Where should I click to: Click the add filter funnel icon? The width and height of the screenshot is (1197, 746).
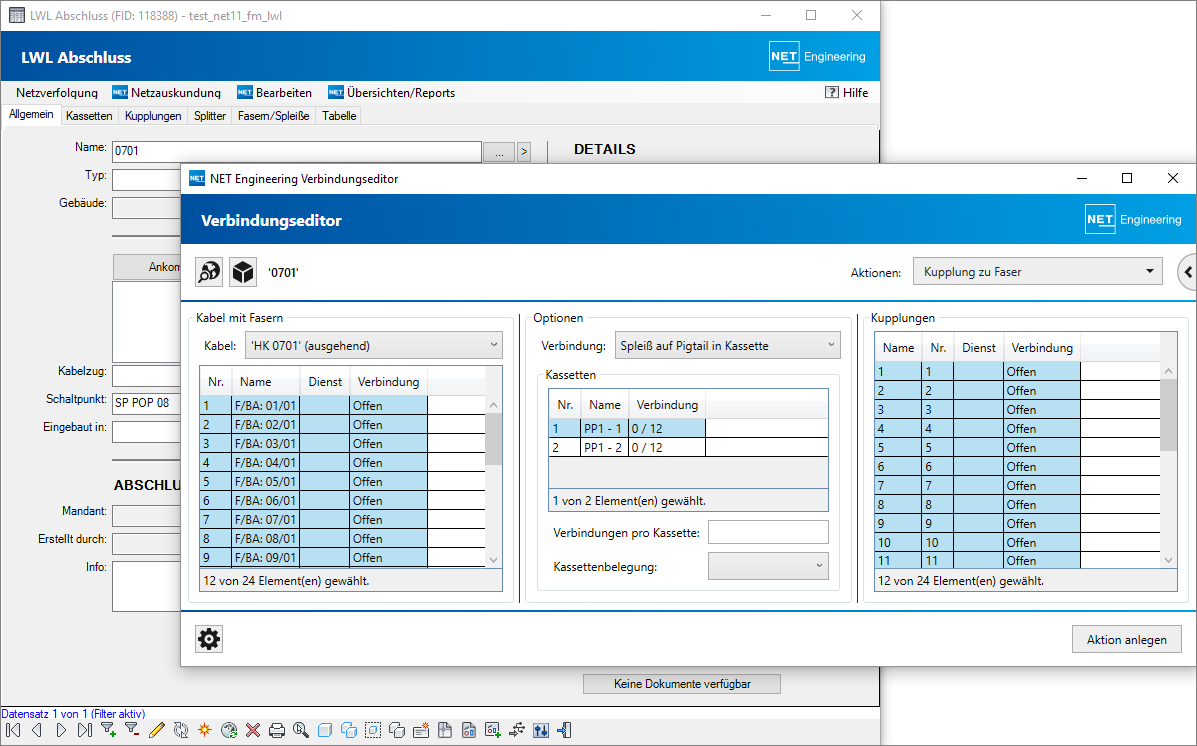click(x=109, y=730)
